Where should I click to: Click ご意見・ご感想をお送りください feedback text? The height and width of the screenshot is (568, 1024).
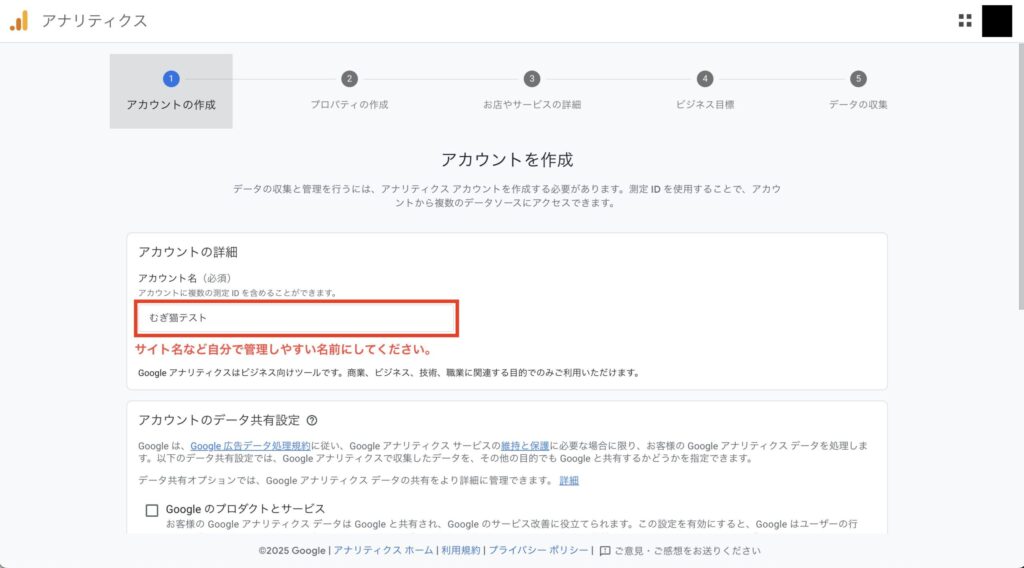pos(687,551)
